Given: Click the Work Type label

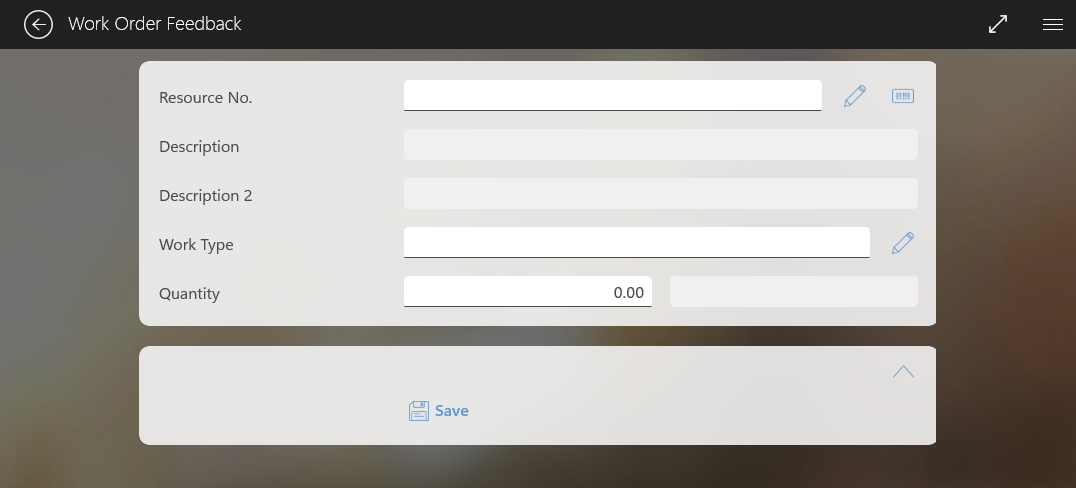Looking at the screenshot, I should click(196, 244).
